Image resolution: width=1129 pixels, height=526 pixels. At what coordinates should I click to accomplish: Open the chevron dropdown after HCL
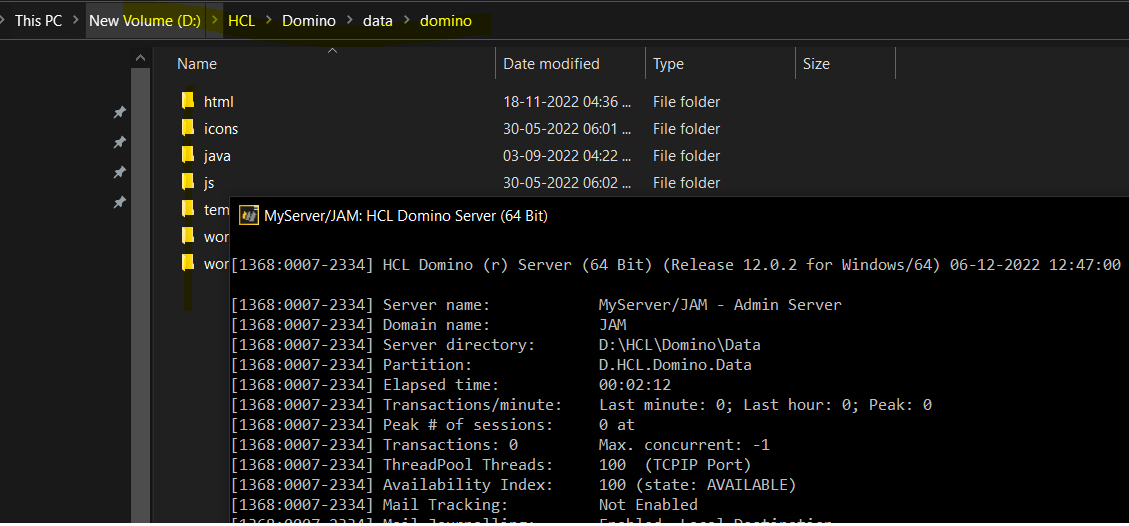[269, 20]
